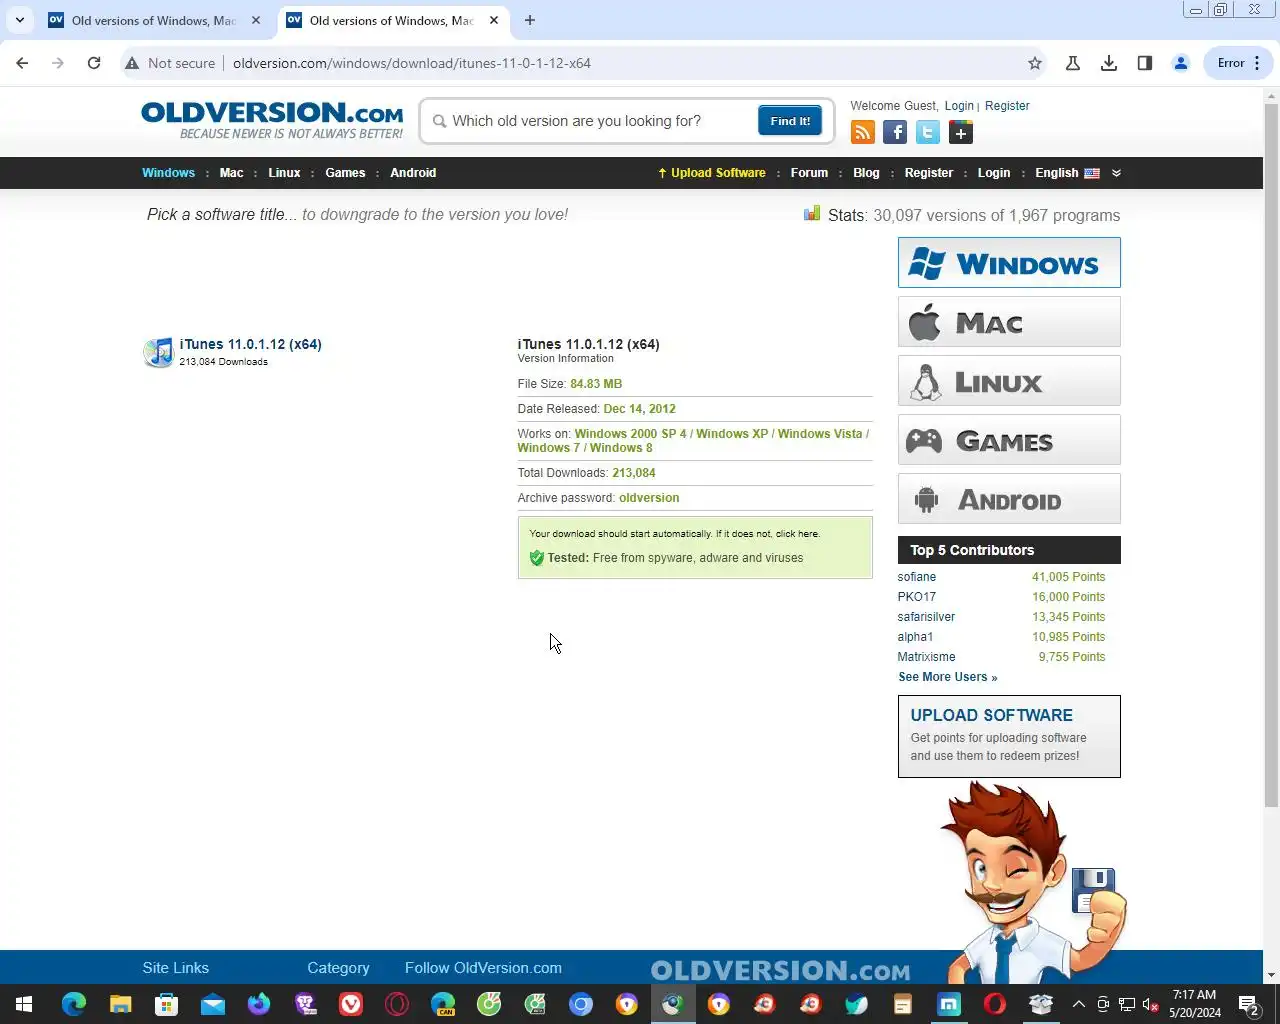Open Windows Start menu
Image resolution: width=1280 pixels, height=1024 pixels.
click(x=24, y=1004)
